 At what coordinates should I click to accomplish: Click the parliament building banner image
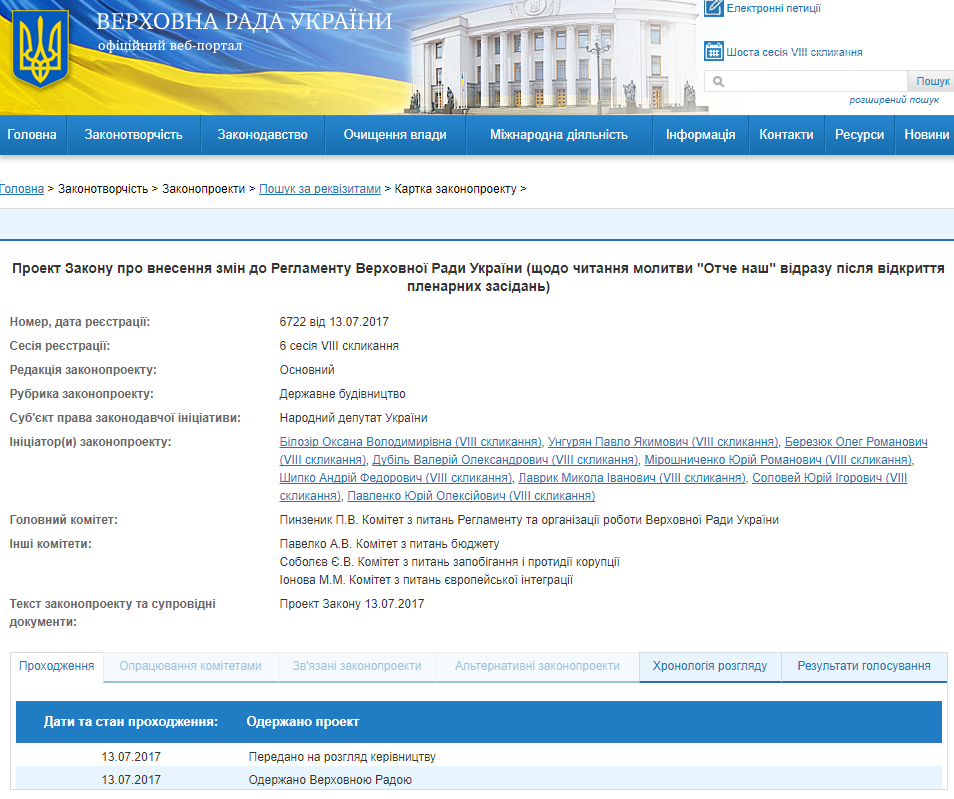point(553,58)
